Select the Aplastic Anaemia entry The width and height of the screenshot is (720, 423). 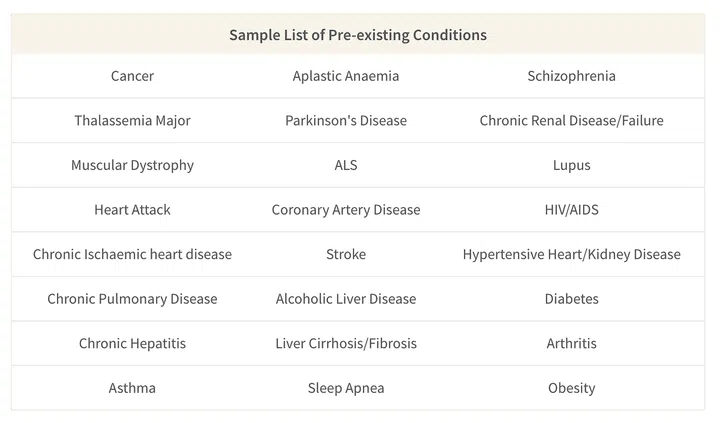pyautogui.click(x=346, y=76)
